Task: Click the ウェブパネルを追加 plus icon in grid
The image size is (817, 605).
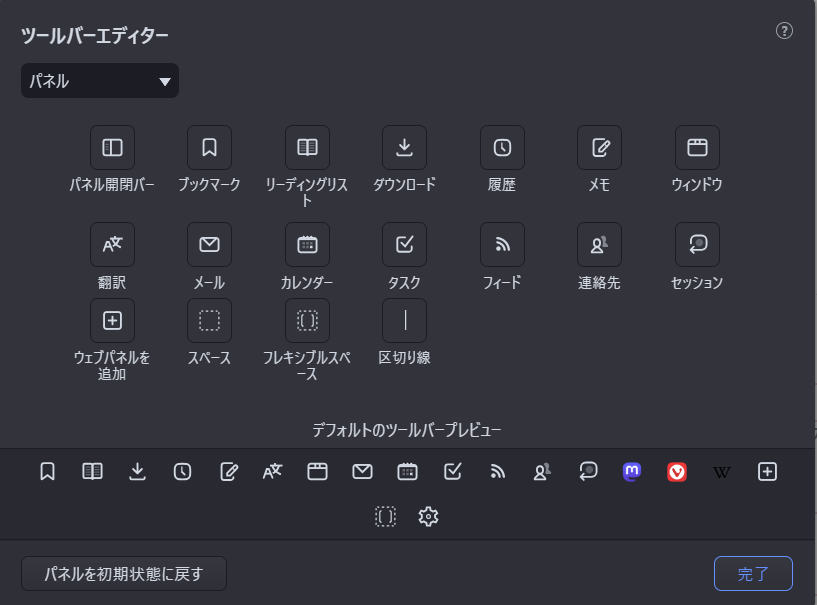Action: coord(112,320)
